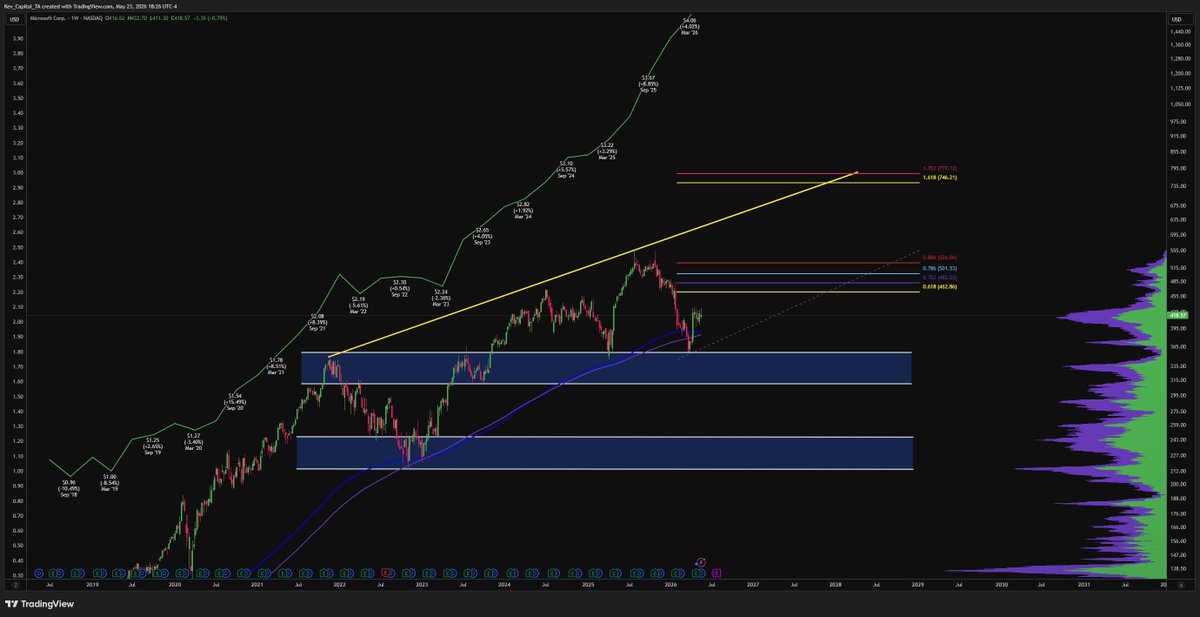Click the $1.25 Sep '19 EPS label

(152, 445)
